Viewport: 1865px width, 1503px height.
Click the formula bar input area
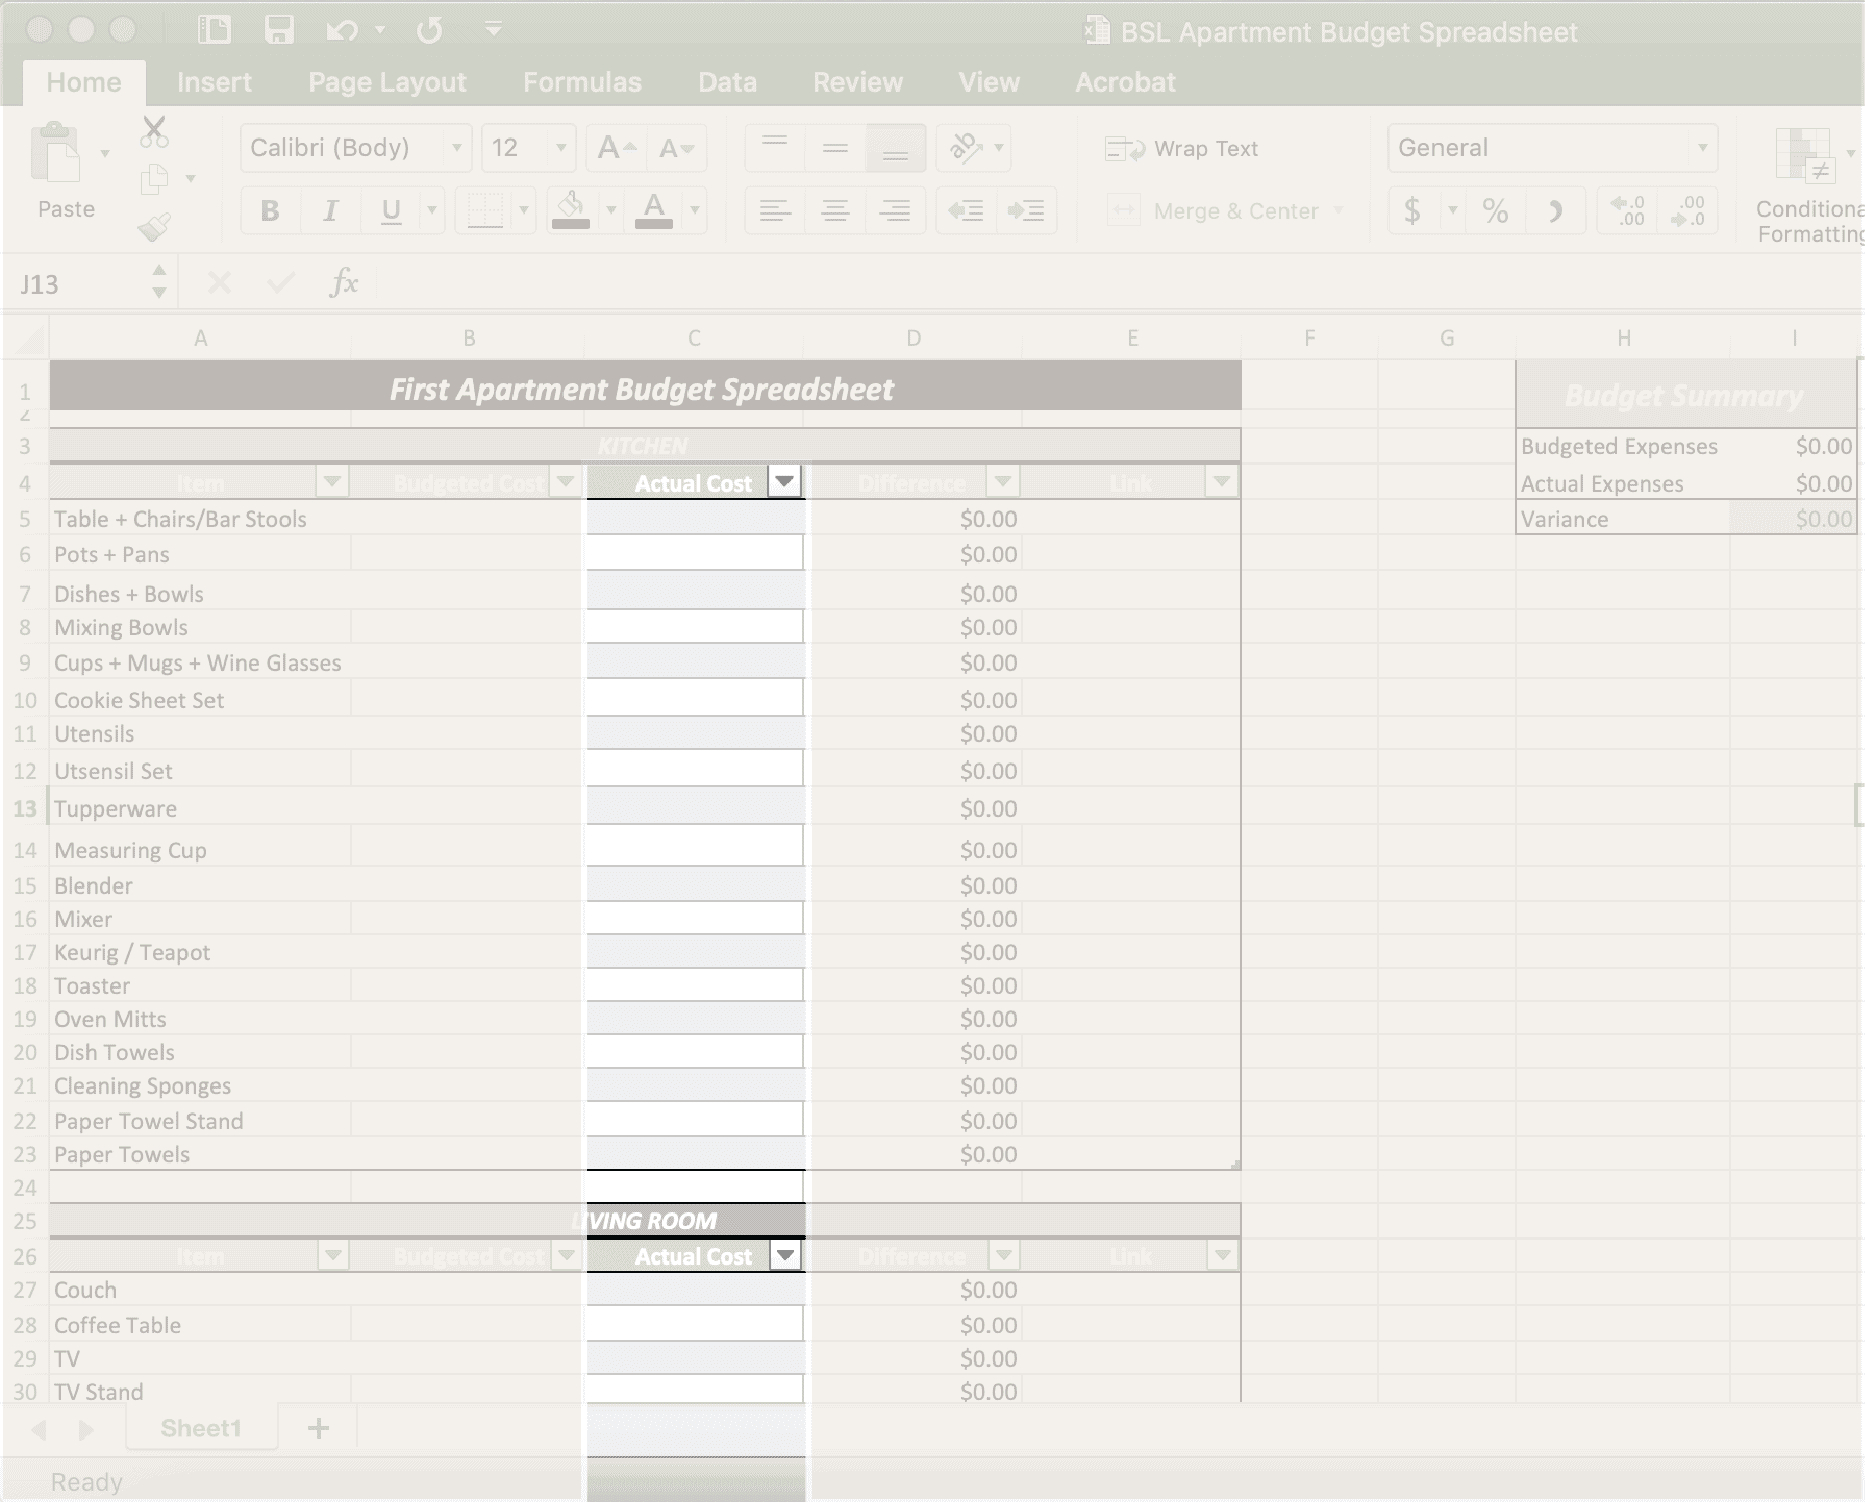click(x=1120, y=283)
